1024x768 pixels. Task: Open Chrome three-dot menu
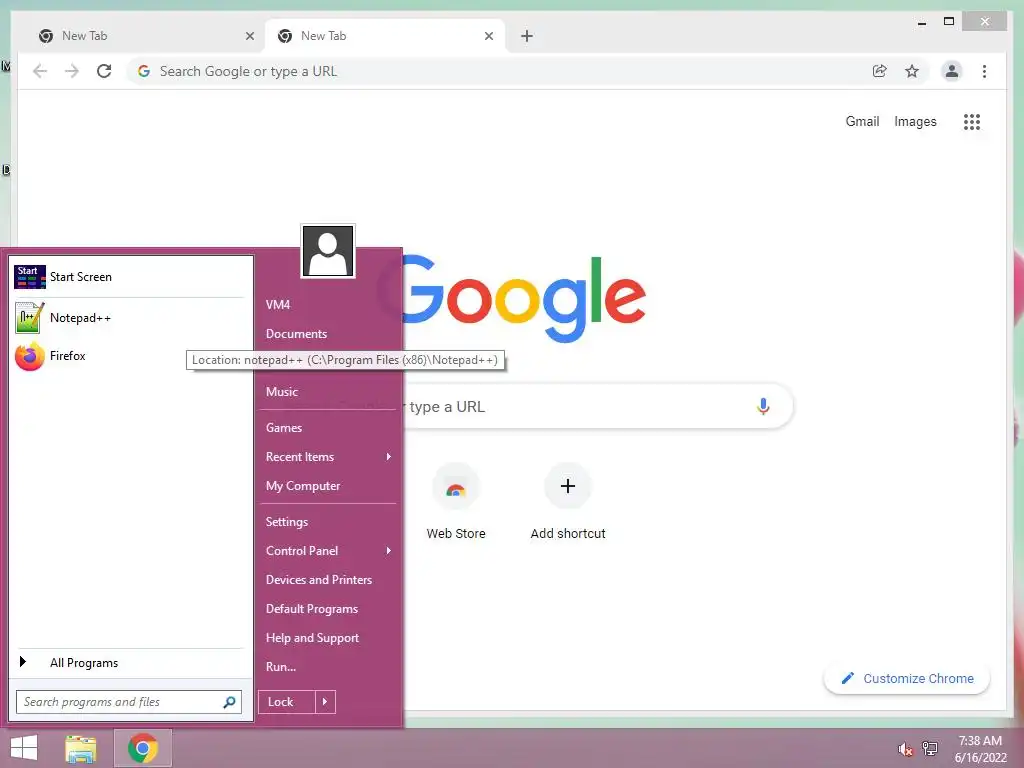click(984, 71)
